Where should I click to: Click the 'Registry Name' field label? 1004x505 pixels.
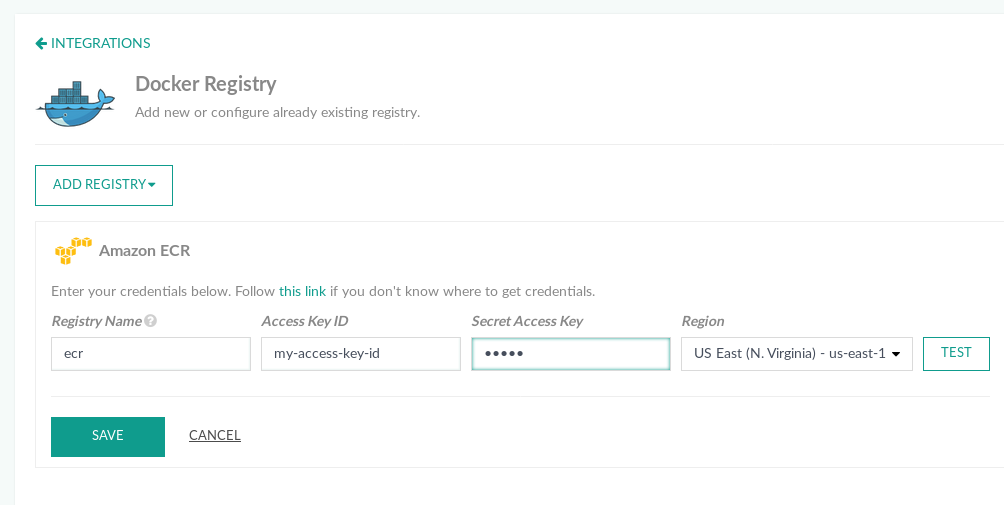click(96, 322)
